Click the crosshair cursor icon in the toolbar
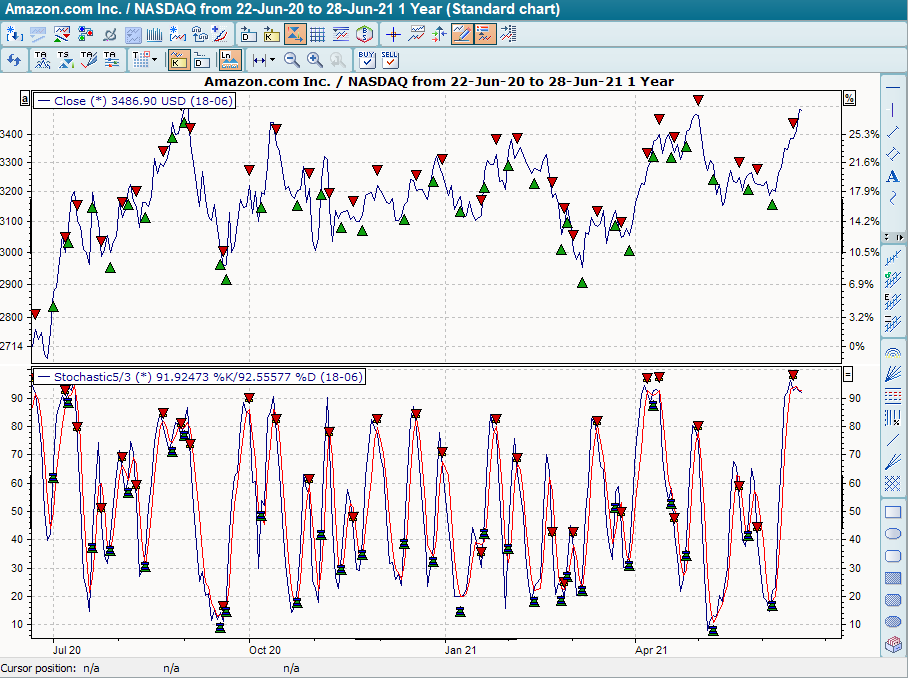 click(x=394, y=34)
